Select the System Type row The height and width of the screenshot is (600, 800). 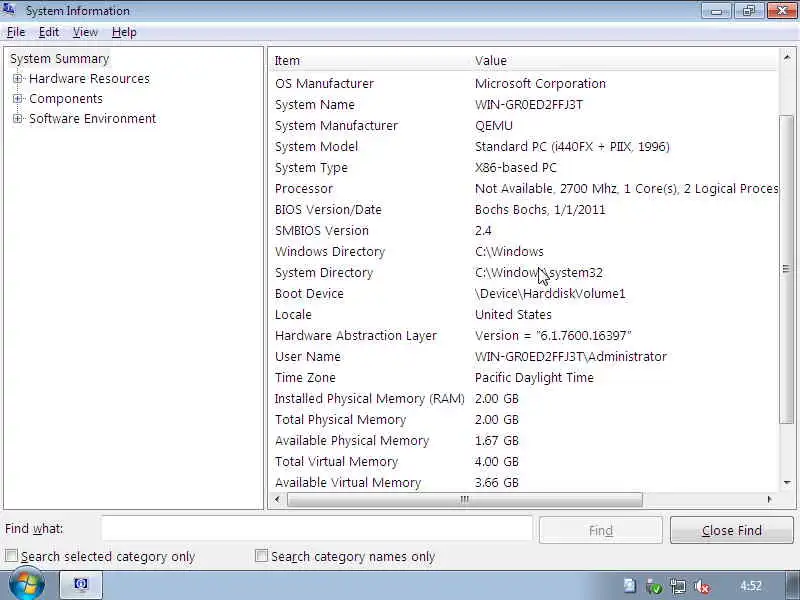click(x=524, y=167)
